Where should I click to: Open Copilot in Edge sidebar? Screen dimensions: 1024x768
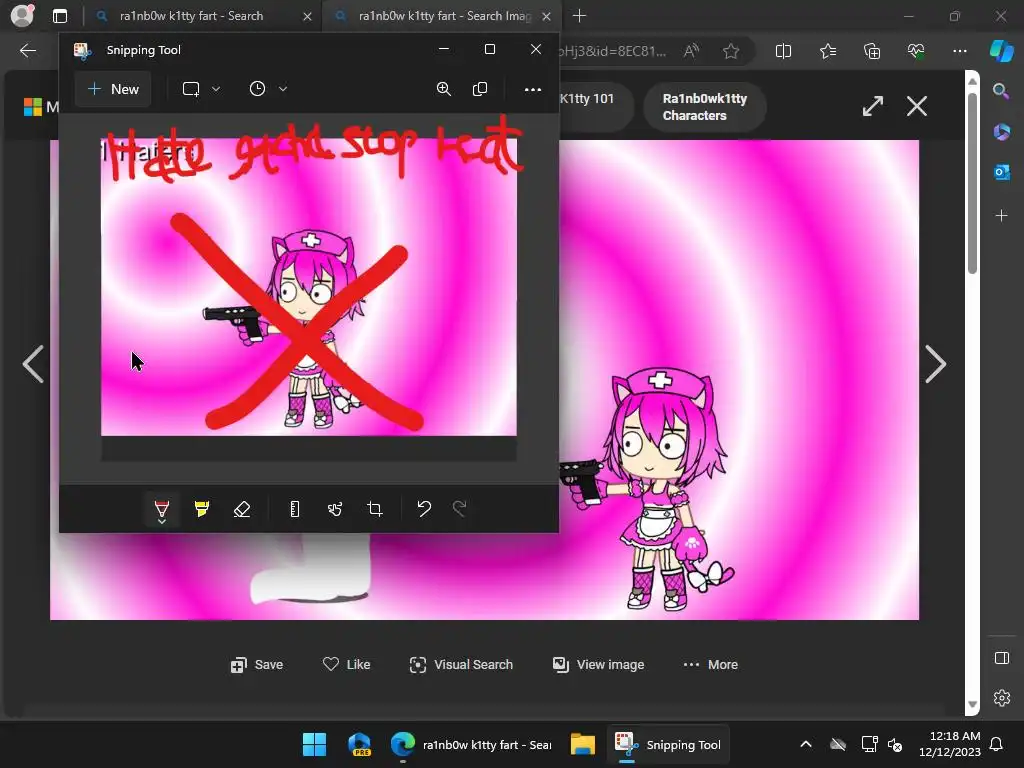click(1001, 51)
